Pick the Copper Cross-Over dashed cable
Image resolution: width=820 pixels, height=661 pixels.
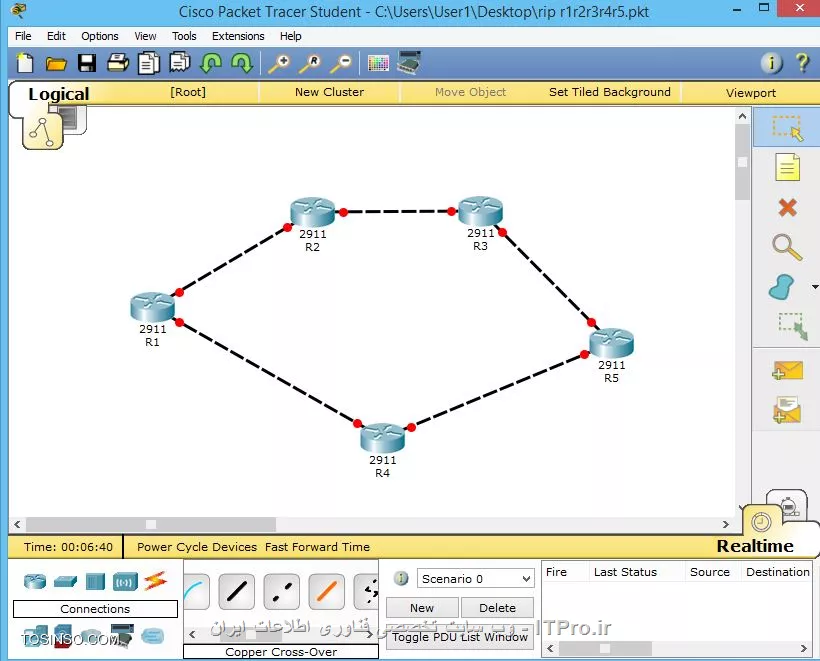pos(282,591)
